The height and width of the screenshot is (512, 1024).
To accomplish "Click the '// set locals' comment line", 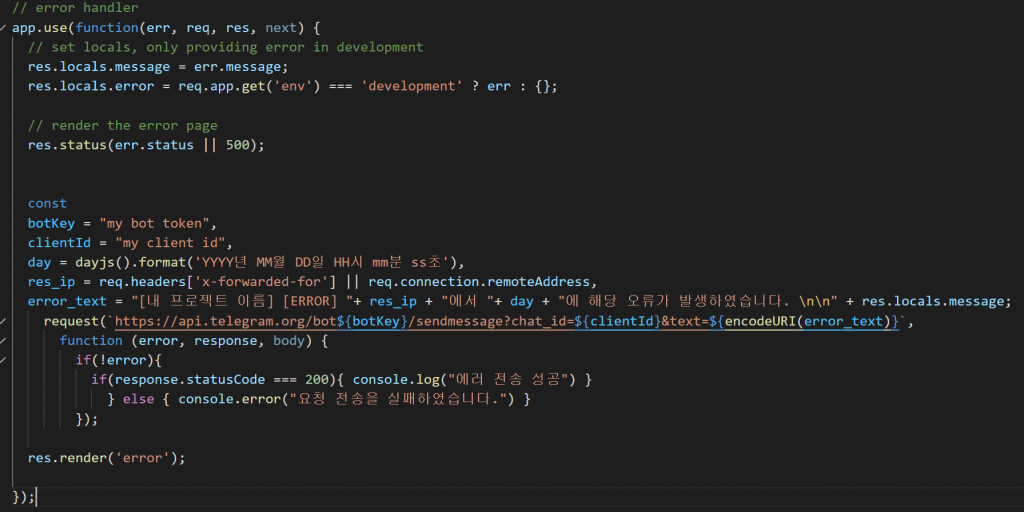I will 226,48.
